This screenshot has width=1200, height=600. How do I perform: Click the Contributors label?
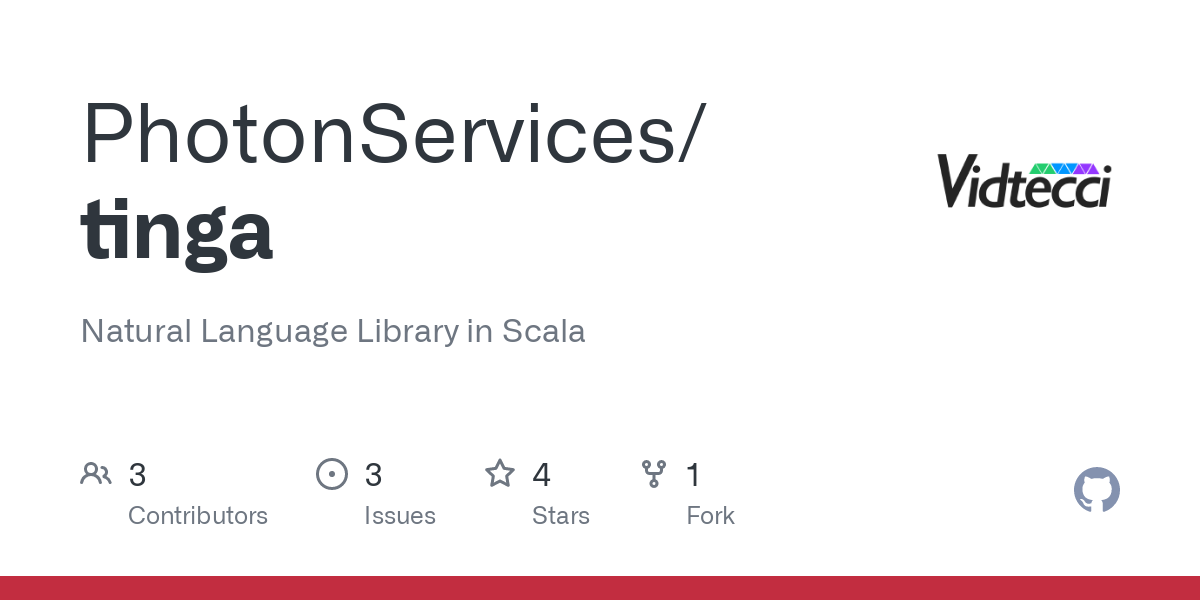coord(198,516)
